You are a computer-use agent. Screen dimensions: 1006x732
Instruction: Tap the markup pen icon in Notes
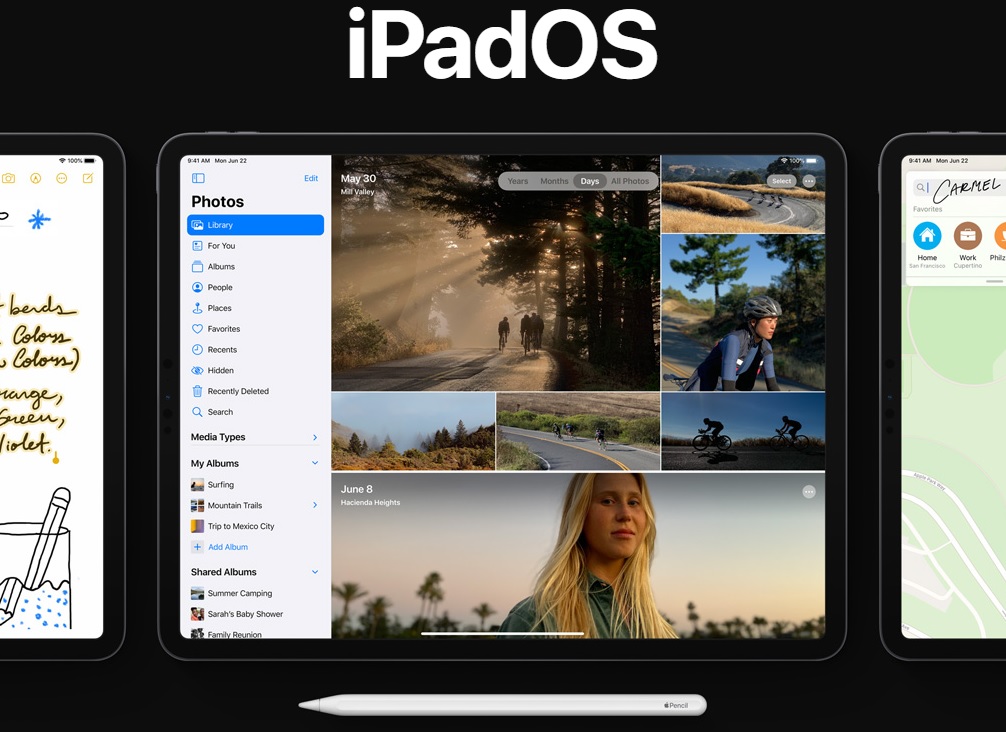(x=35, y=178)
